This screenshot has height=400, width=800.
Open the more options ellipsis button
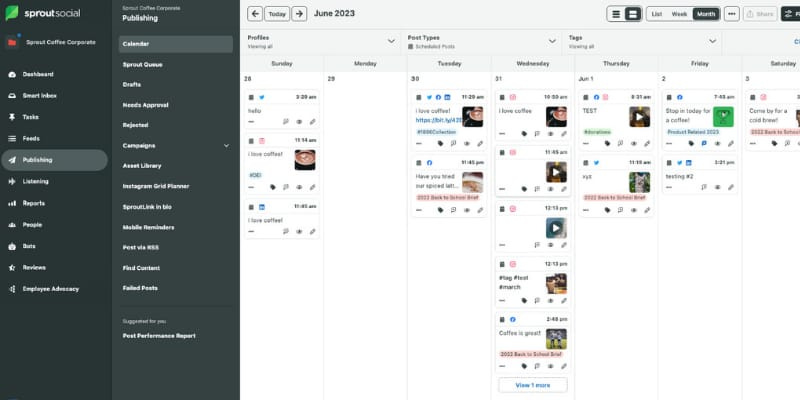click(x=732, y=14)
